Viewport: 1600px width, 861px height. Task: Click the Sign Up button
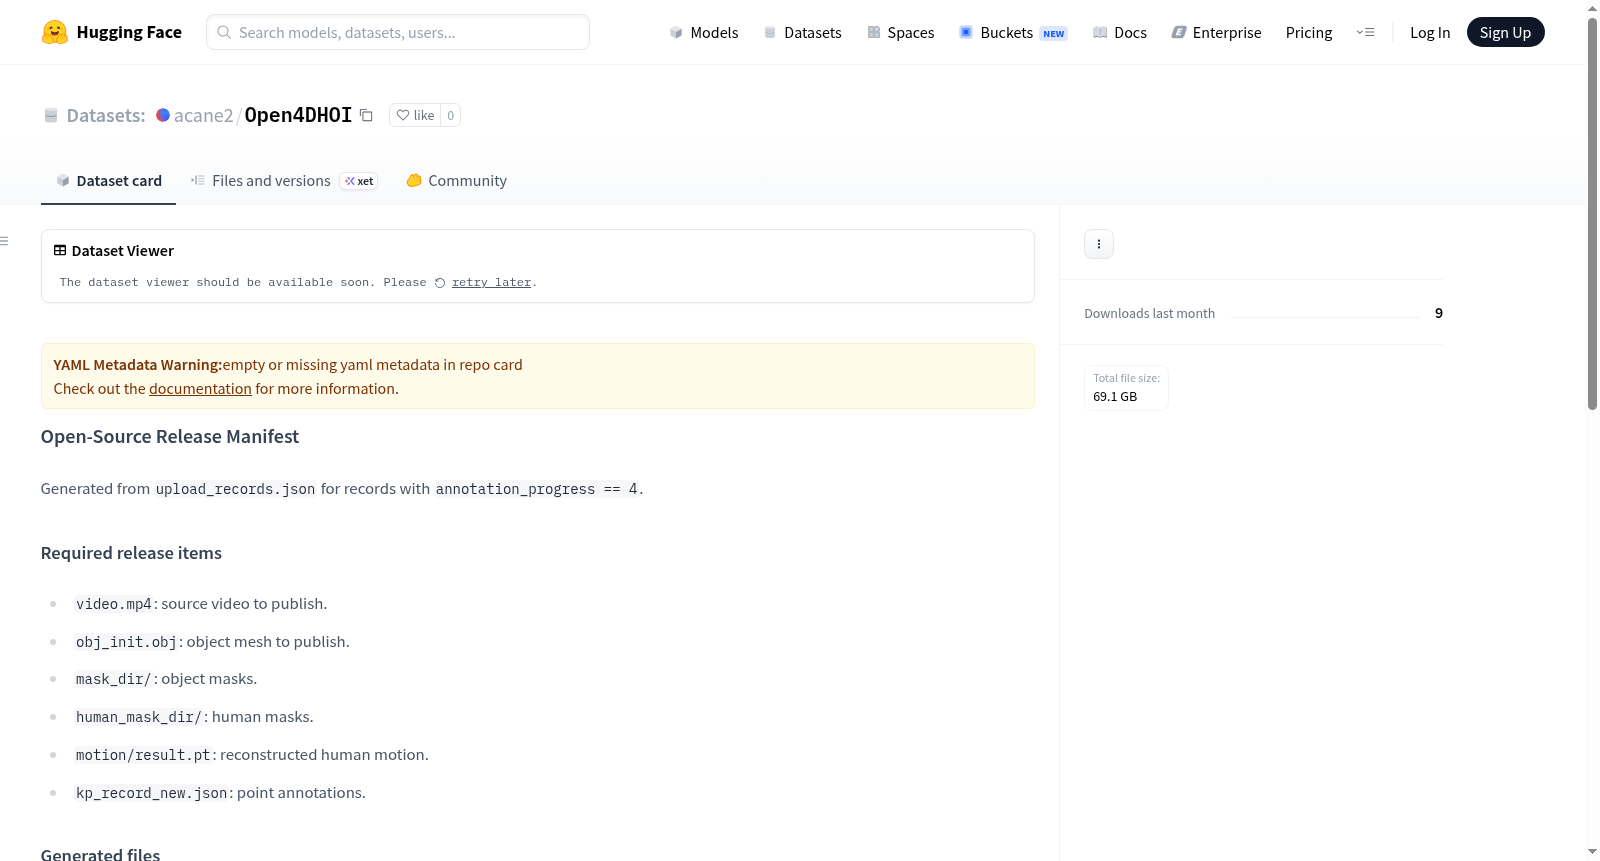1505,32
